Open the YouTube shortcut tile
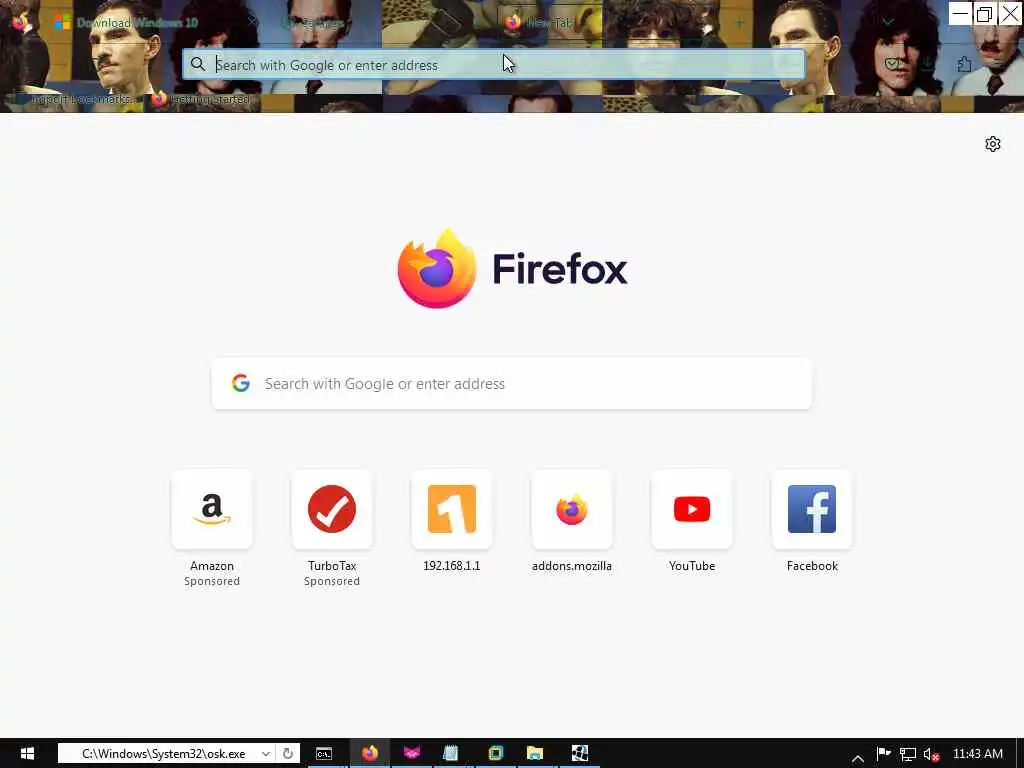 click(692, 509)
